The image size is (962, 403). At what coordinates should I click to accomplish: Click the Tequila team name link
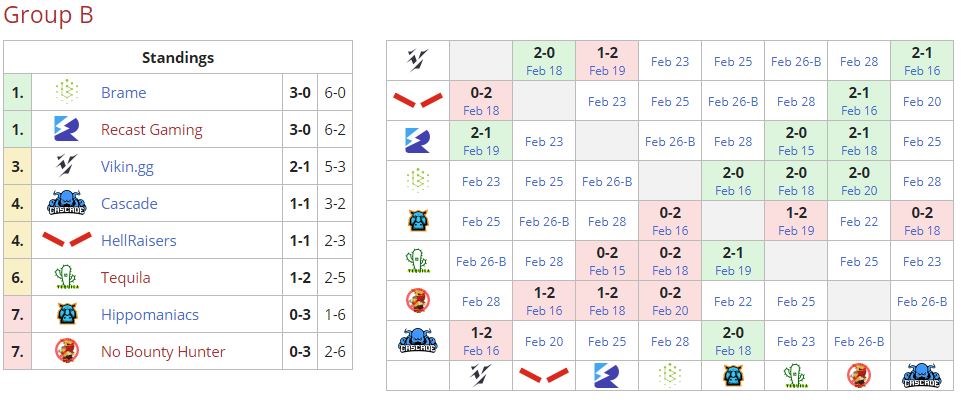coord(127,278)
